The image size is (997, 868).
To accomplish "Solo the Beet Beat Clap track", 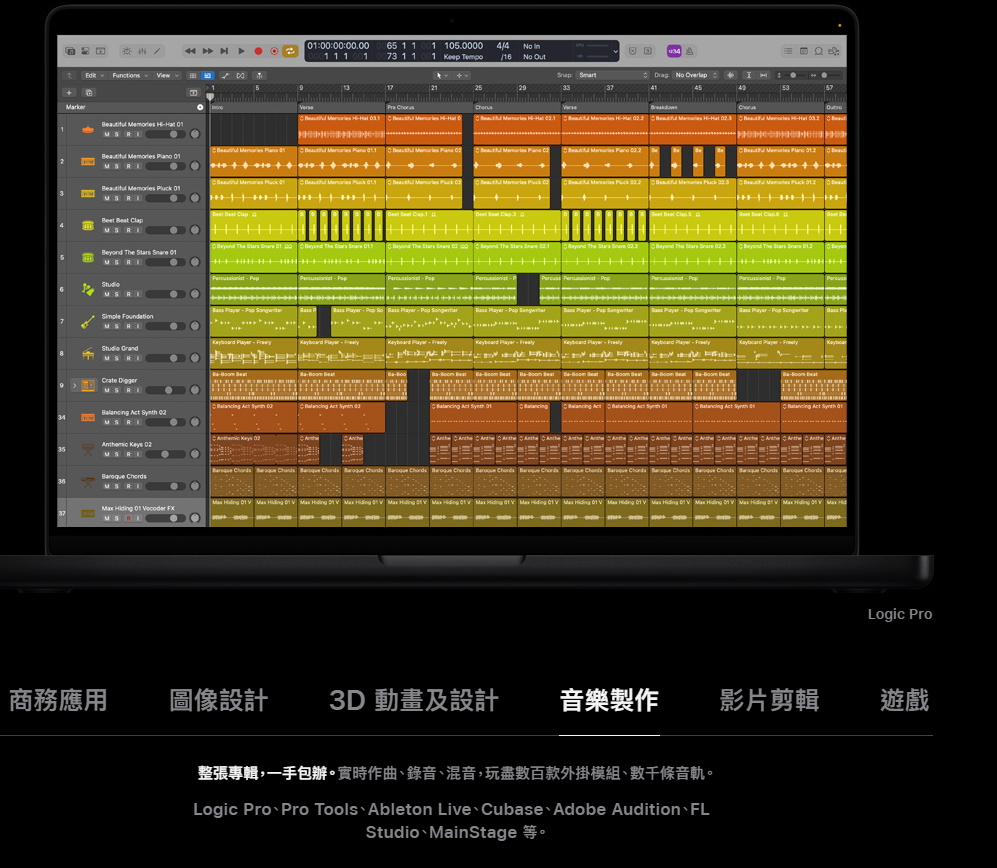I will [117, 230].
